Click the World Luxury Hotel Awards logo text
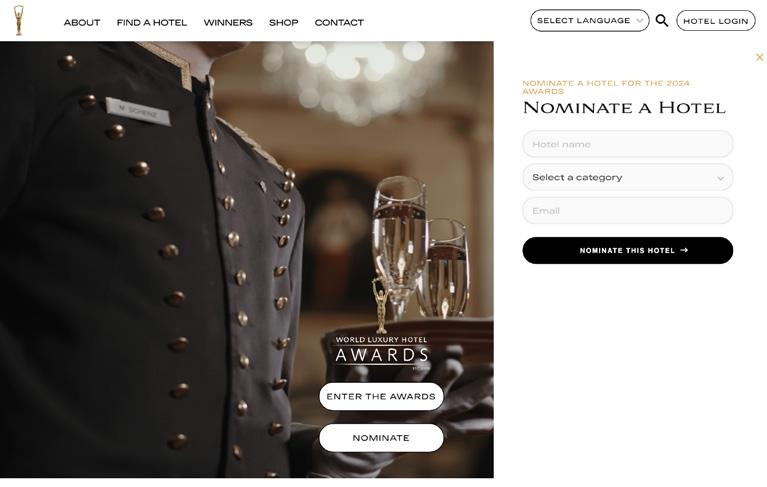 (x=382, y=351)
